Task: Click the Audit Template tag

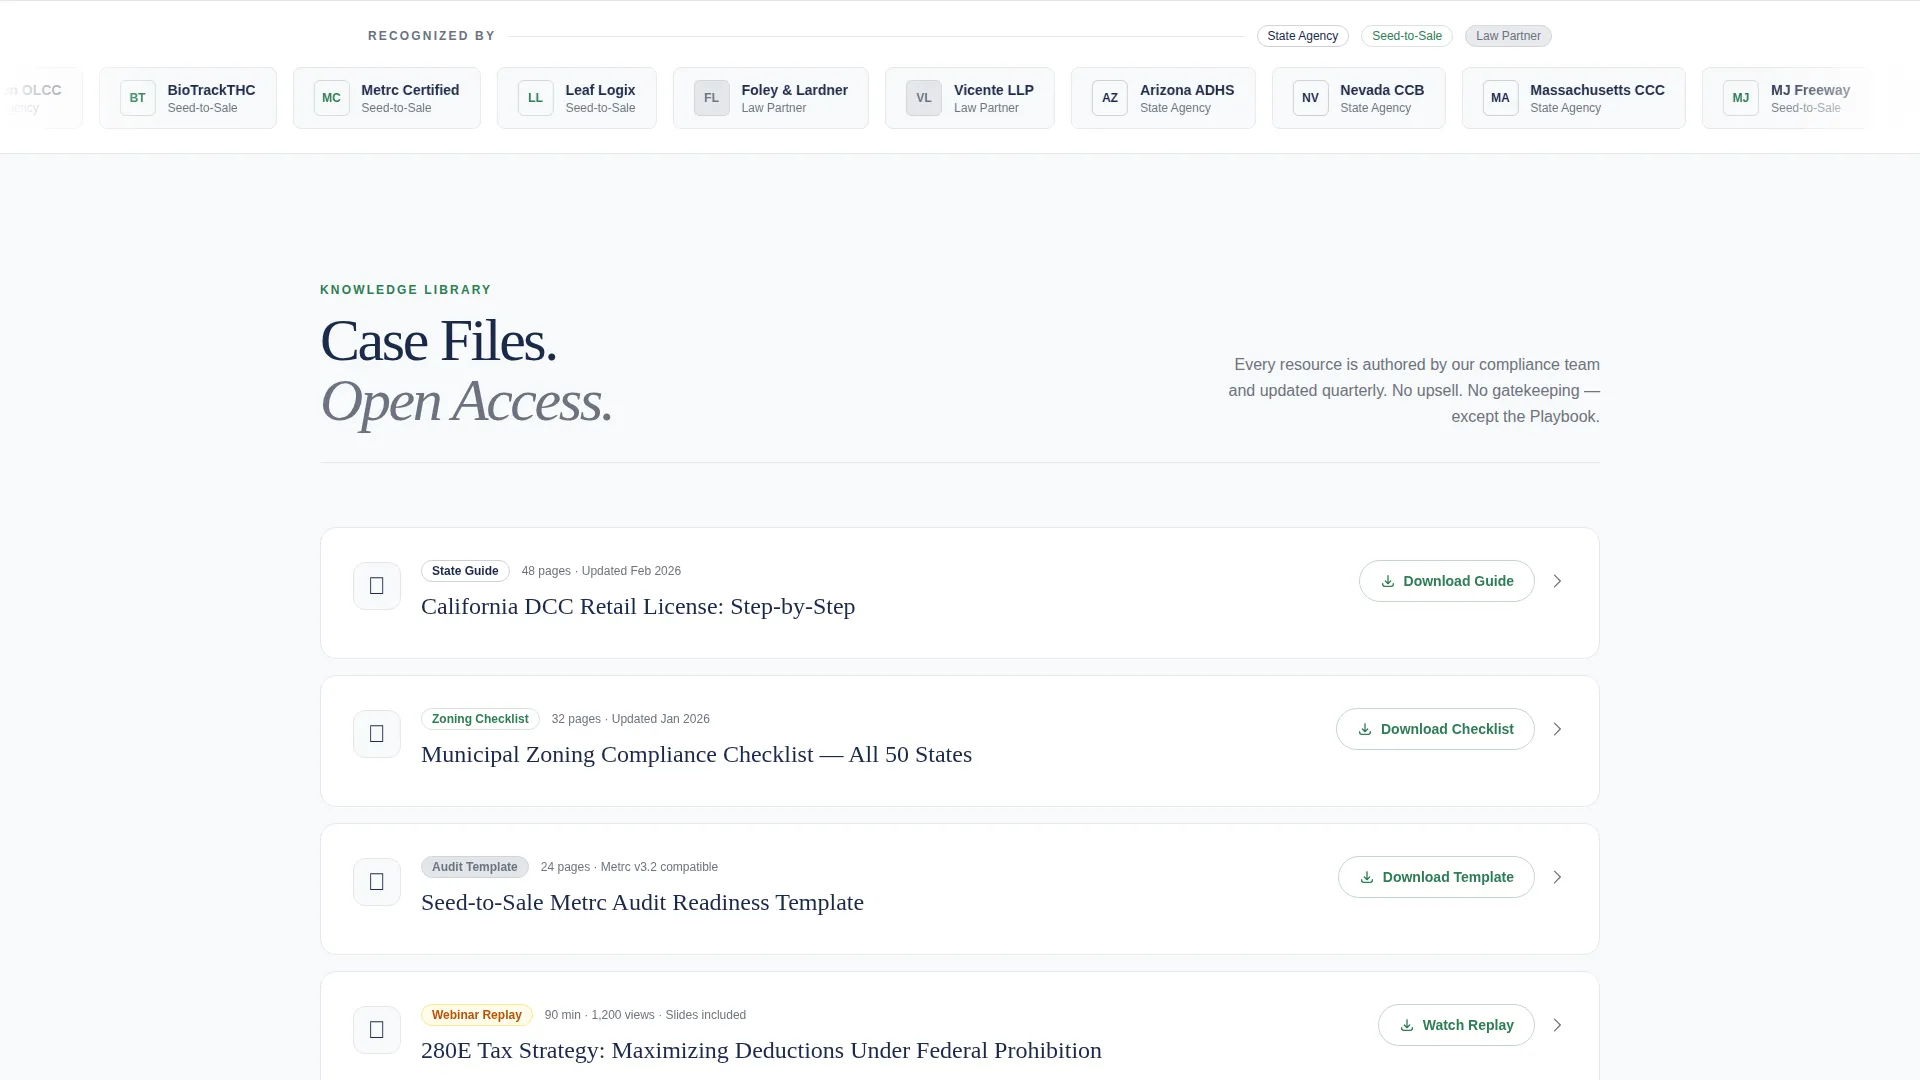Action: pyautogui.click(x=475, y=867)
